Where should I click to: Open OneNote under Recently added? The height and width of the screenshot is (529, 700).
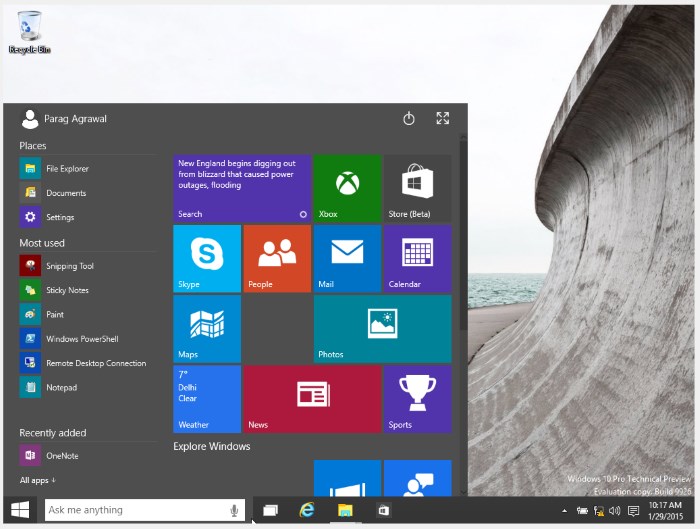tap(88, 456)
